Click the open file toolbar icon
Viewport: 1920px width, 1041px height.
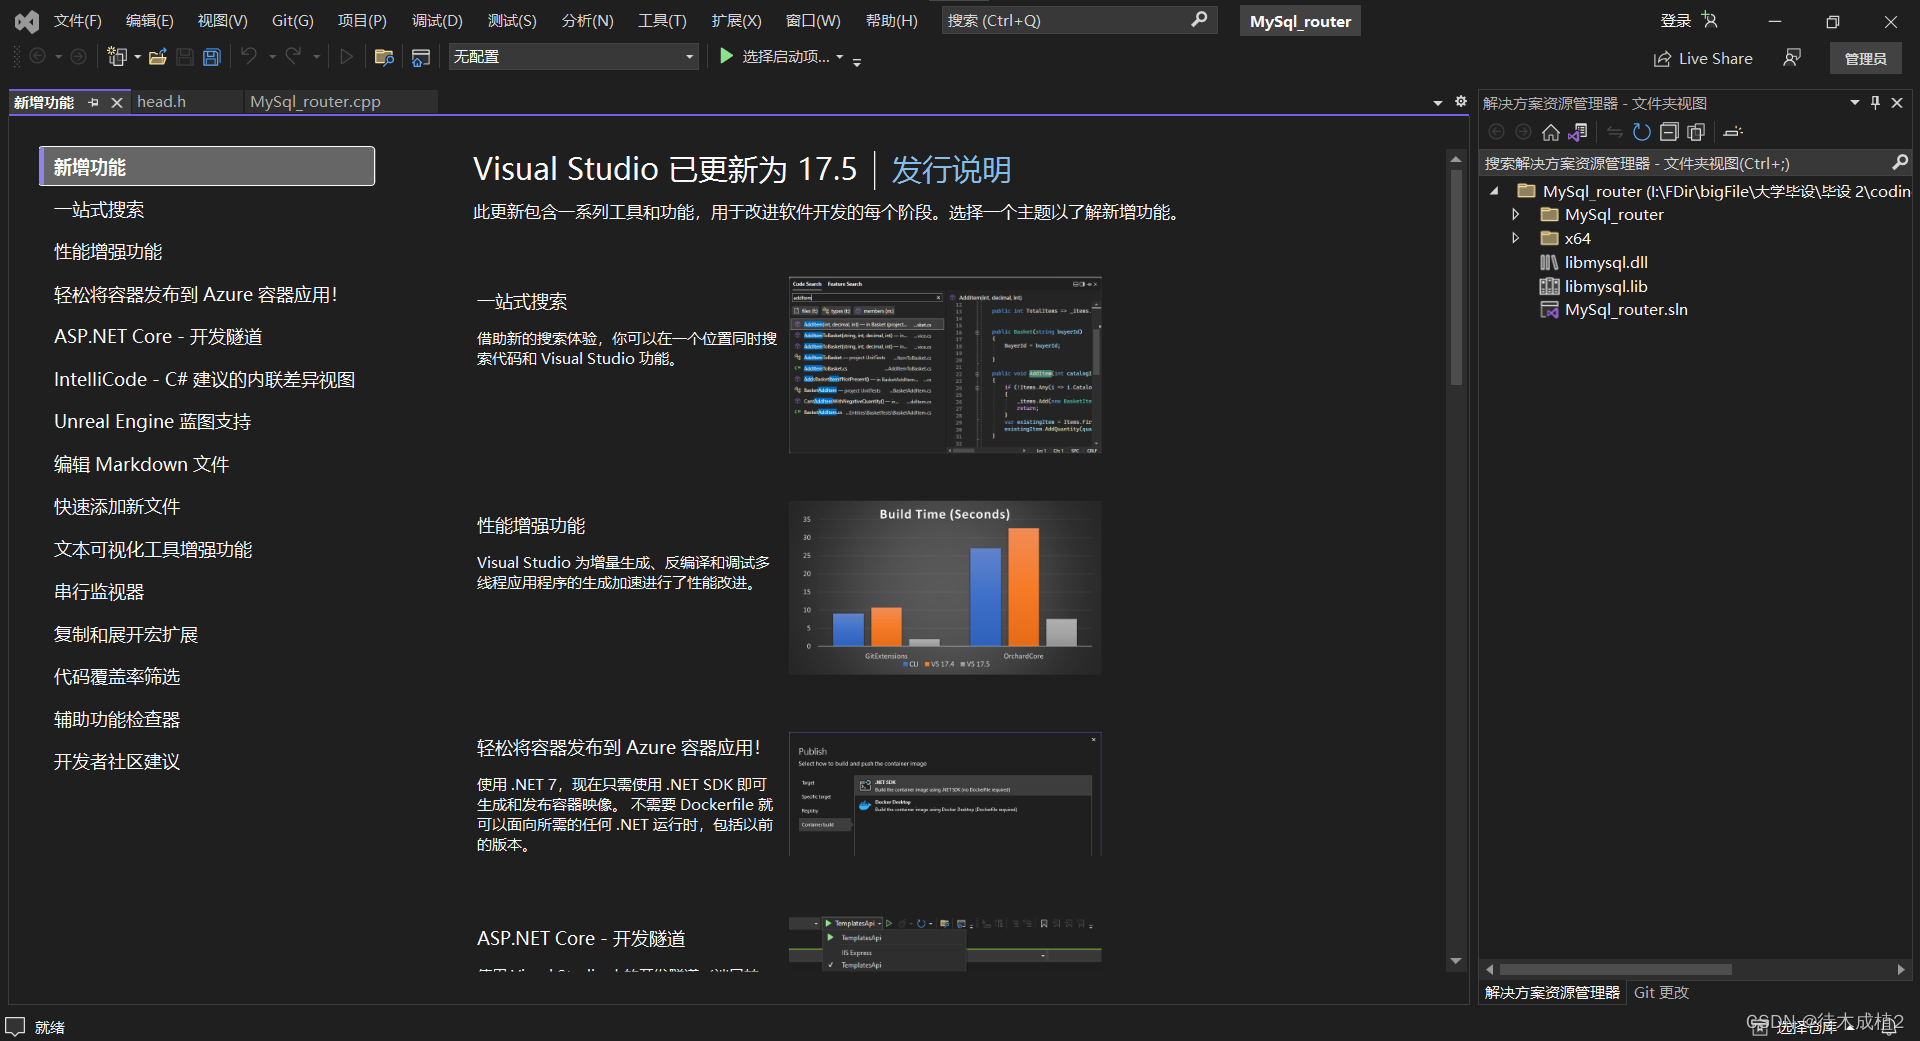click(158, 57)
